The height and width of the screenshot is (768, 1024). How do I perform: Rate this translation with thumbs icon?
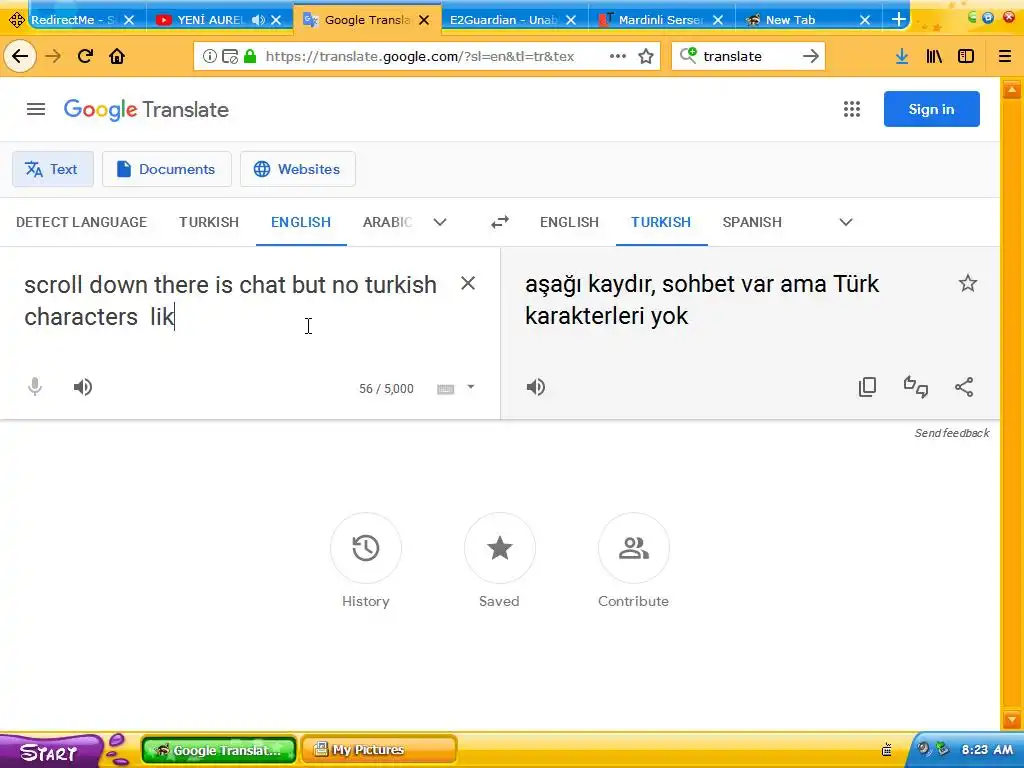pos(916,387)
